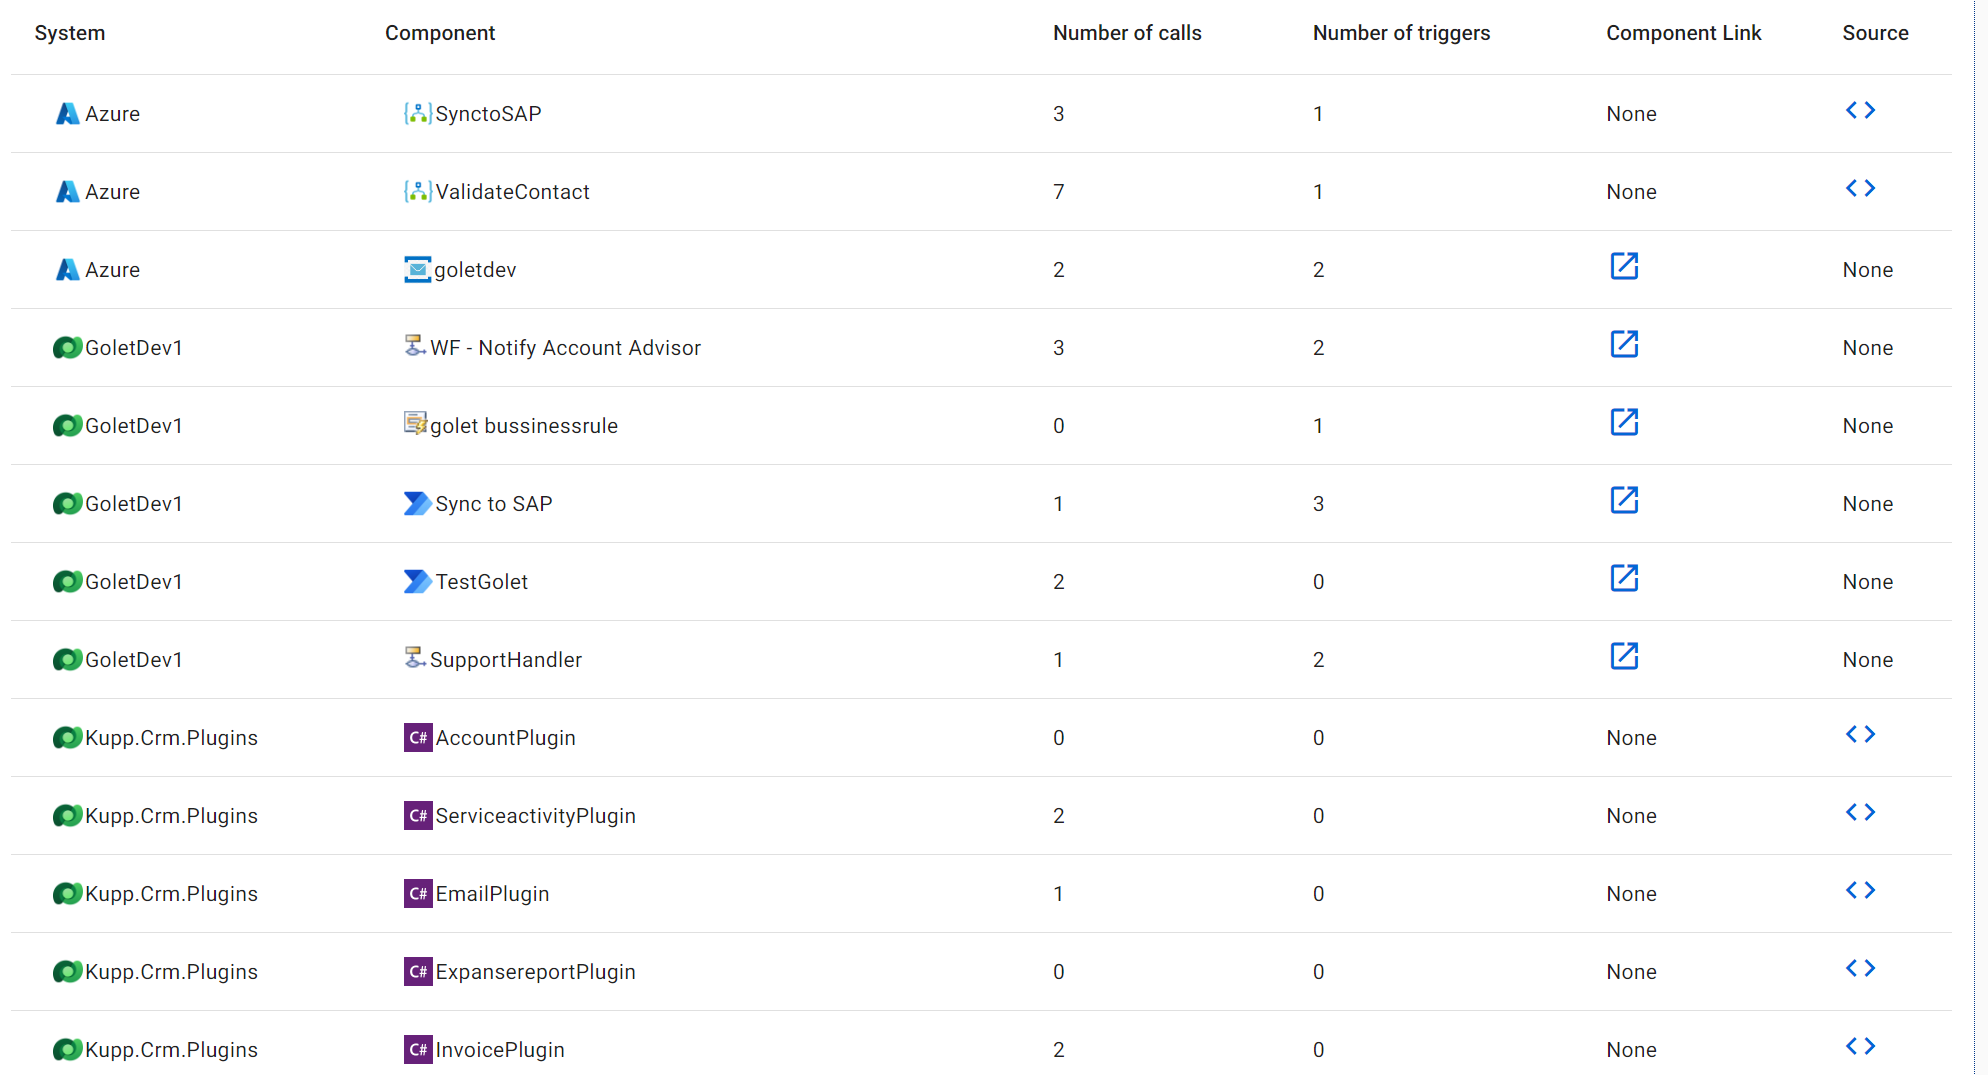Screen dimensions: 1988x1075
Task: Click the business rule icon beside golet bussinessrule
Action: 415,424
